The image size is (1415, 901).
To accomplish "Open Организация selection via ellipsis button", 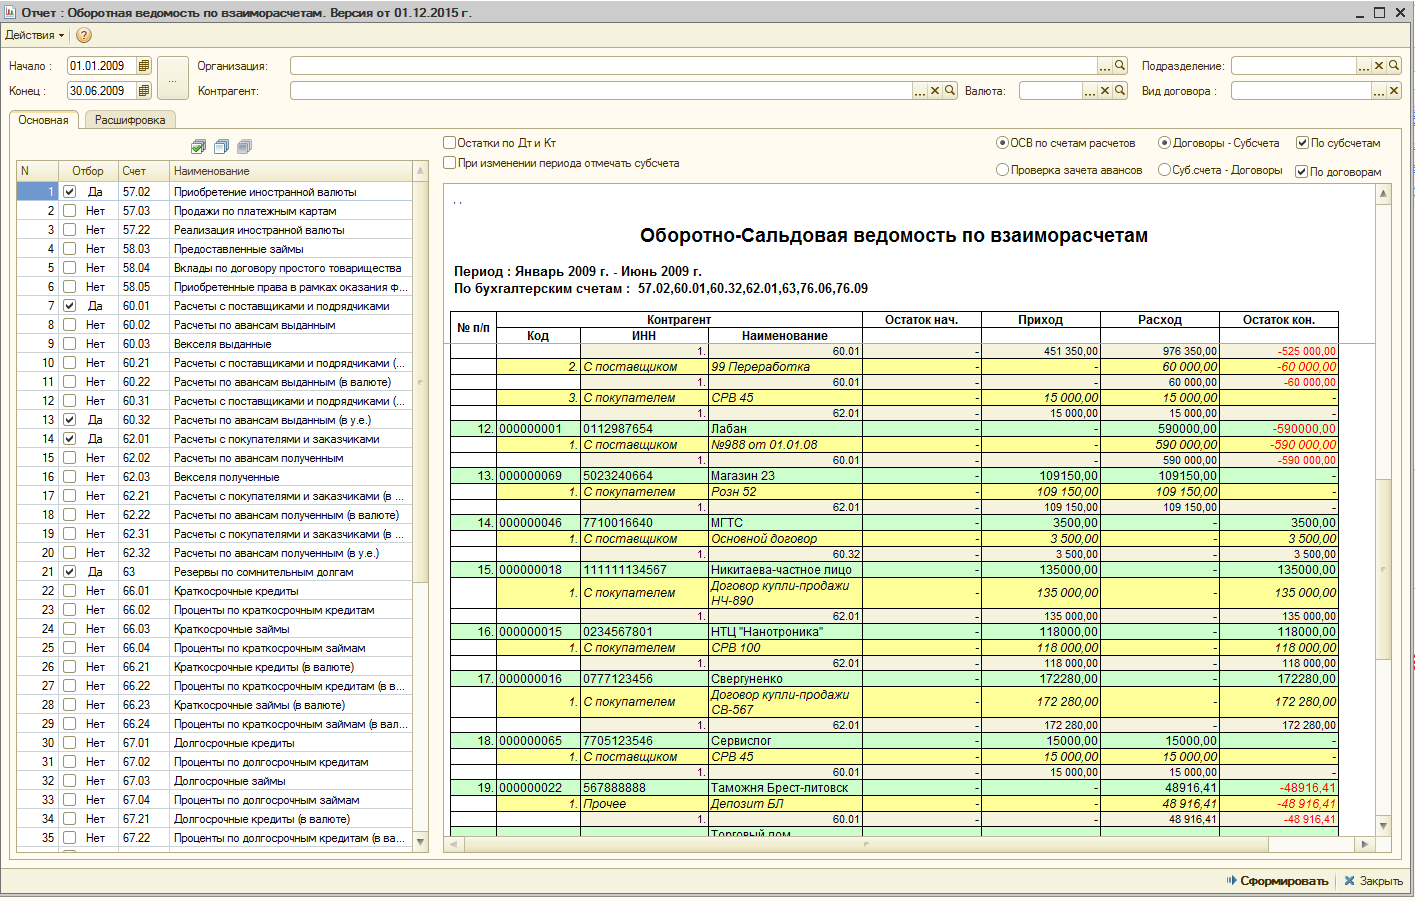I will coord(1105,66).
